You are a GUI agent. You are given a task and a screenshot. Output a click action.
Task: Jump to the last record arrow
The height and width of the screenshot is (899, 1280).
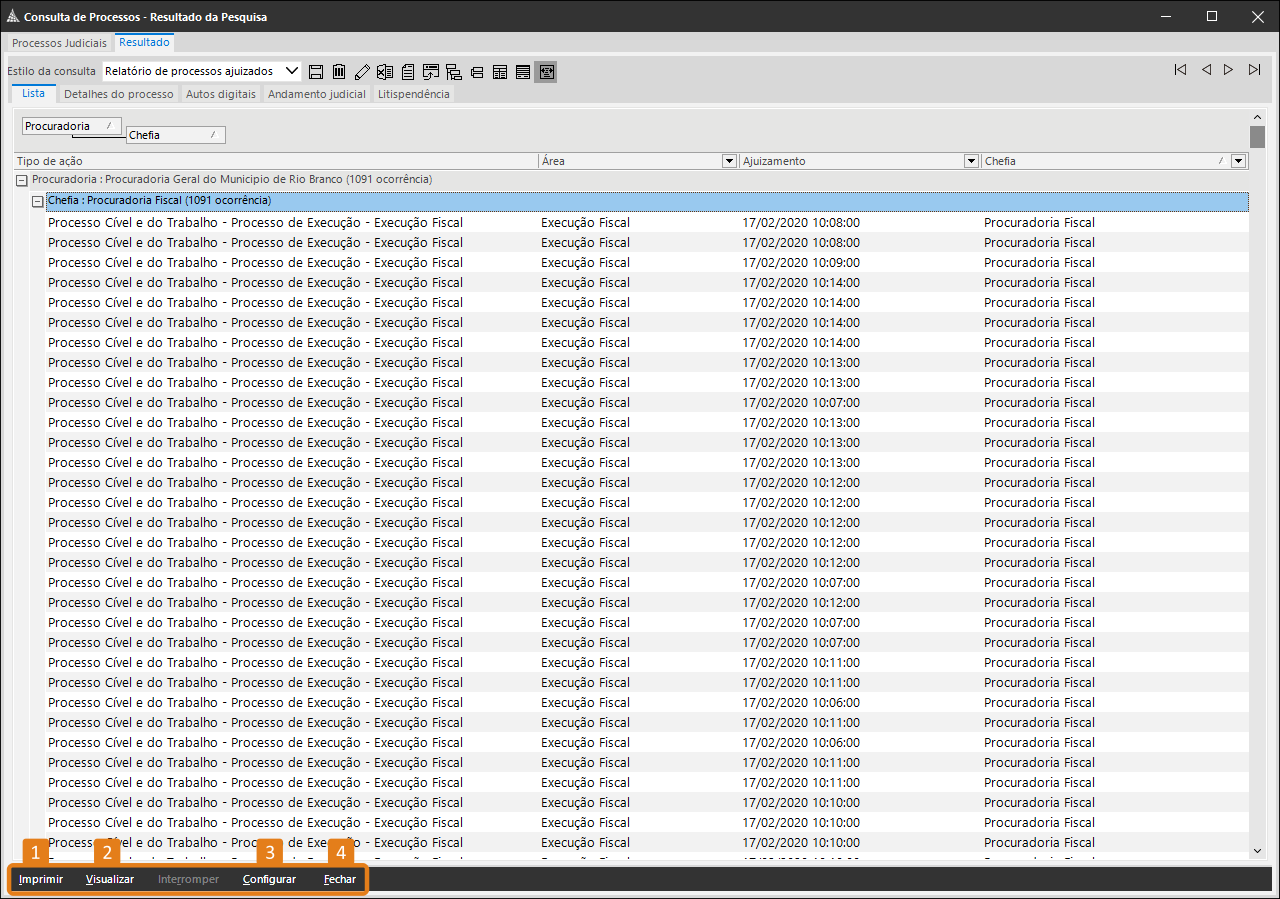click(x=1254, y=70)
